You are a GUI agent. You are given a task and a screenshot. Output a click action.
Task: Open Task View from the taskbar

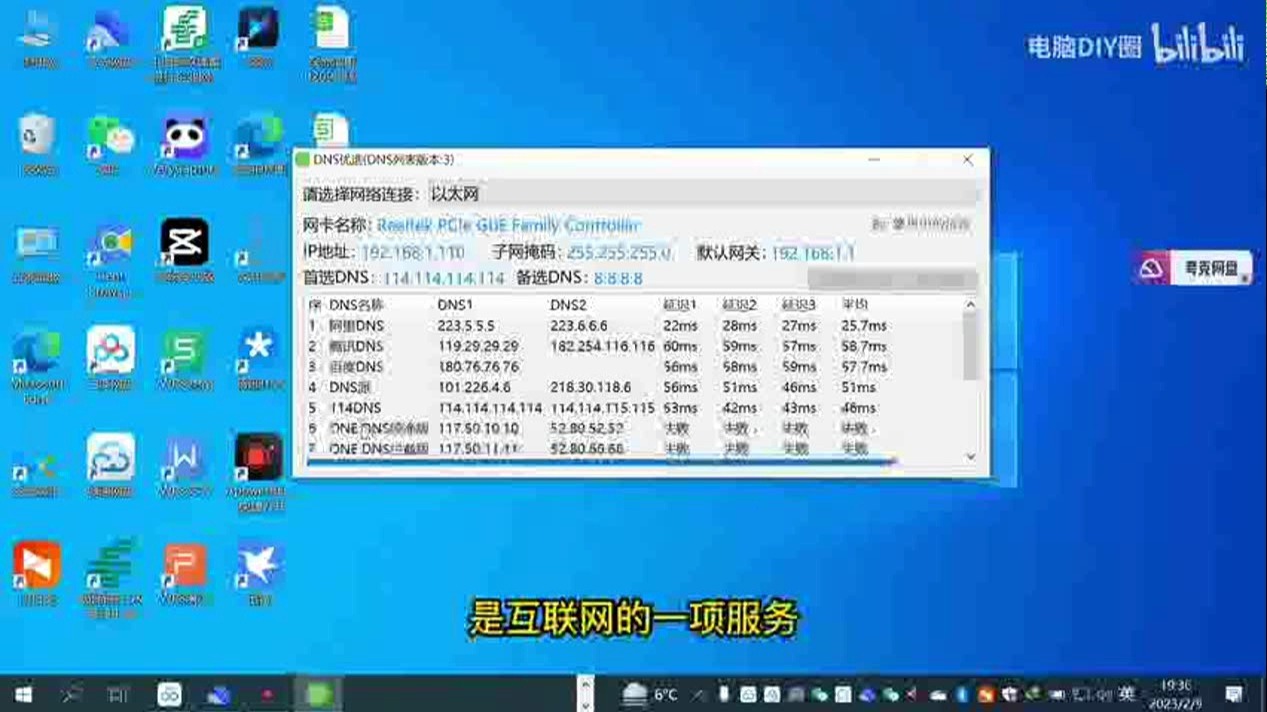click(x=119, y=693)
